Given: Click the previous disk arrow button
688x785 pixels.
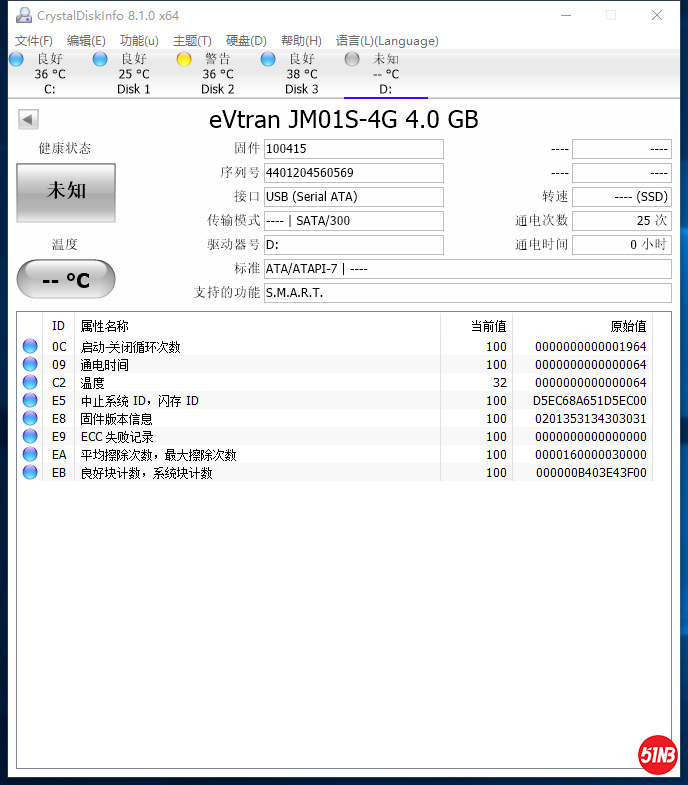Looking at the screenshot, I should [28, 120].
